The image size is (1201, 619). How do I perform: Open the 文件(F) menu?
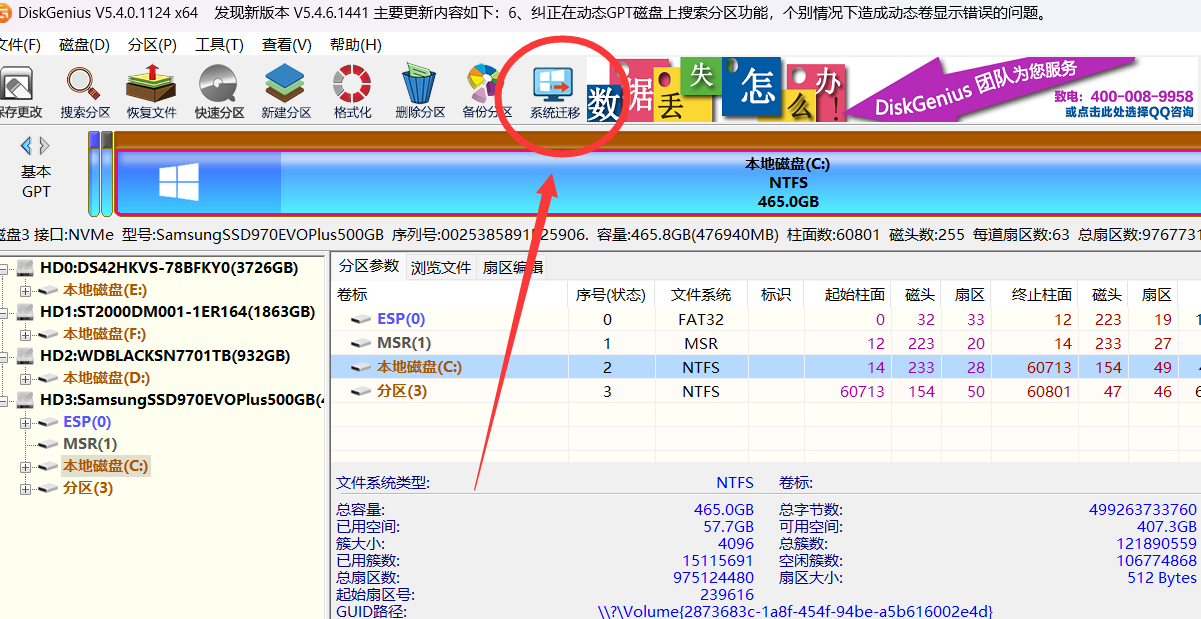tap(19, 45)
